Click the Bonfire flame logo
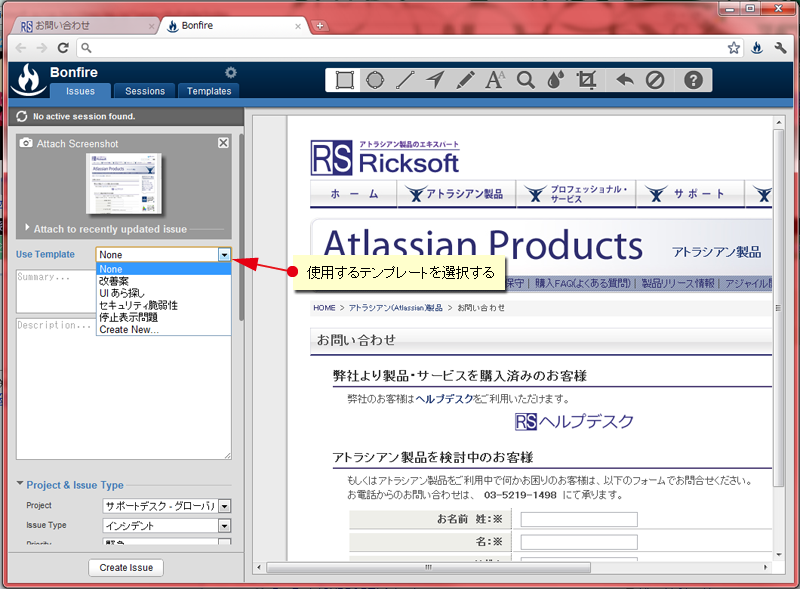This screenshot has height=589, width=800. point(29,80)
